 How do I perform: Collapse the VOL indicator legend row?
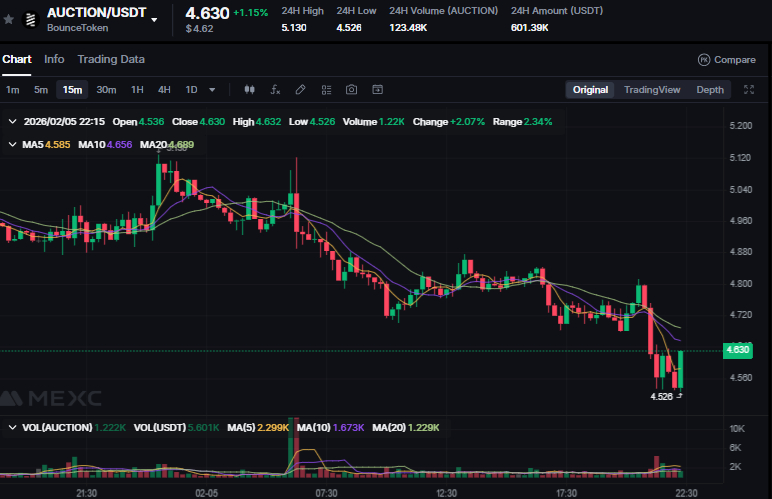[12, 428]
